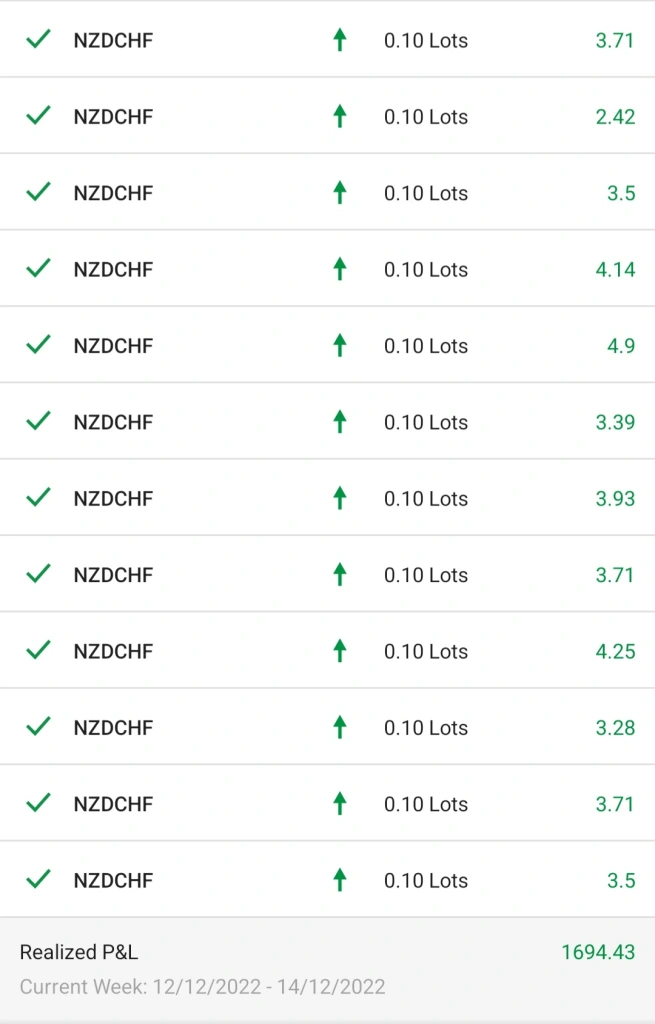Click the up arrow on the 2.42 trade row
The width and height of the screenshot is (655, 1024).
pos(340,116)
